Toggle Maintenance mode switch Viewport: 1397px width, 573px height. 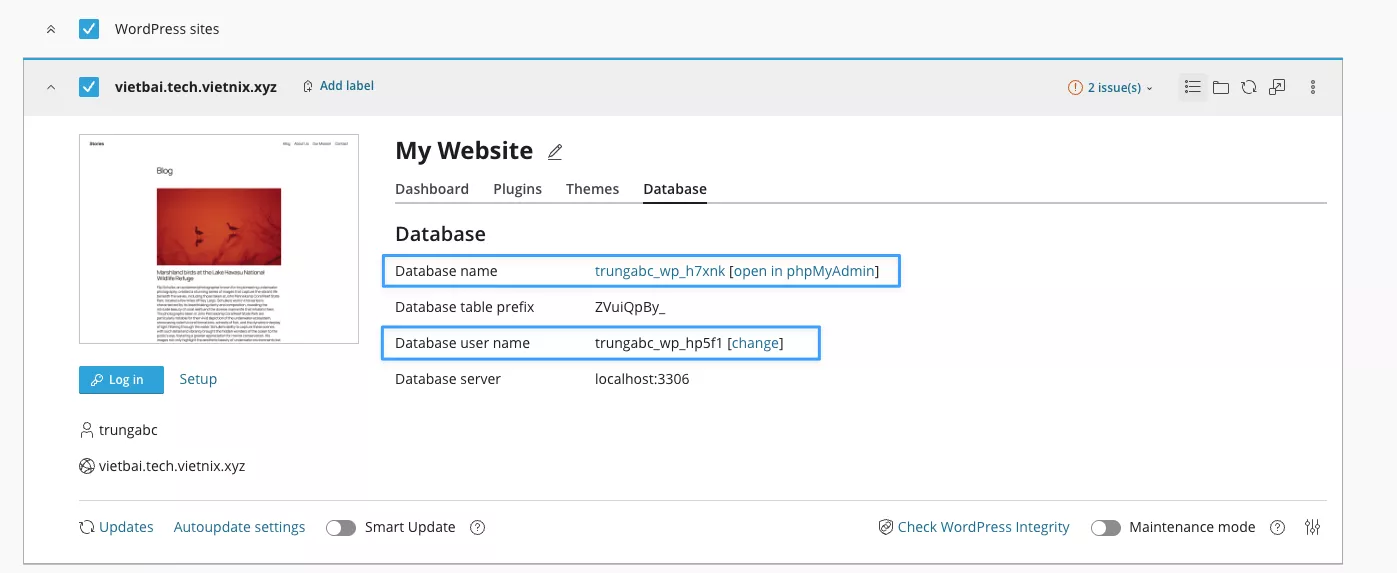(x=1105, y=527)
